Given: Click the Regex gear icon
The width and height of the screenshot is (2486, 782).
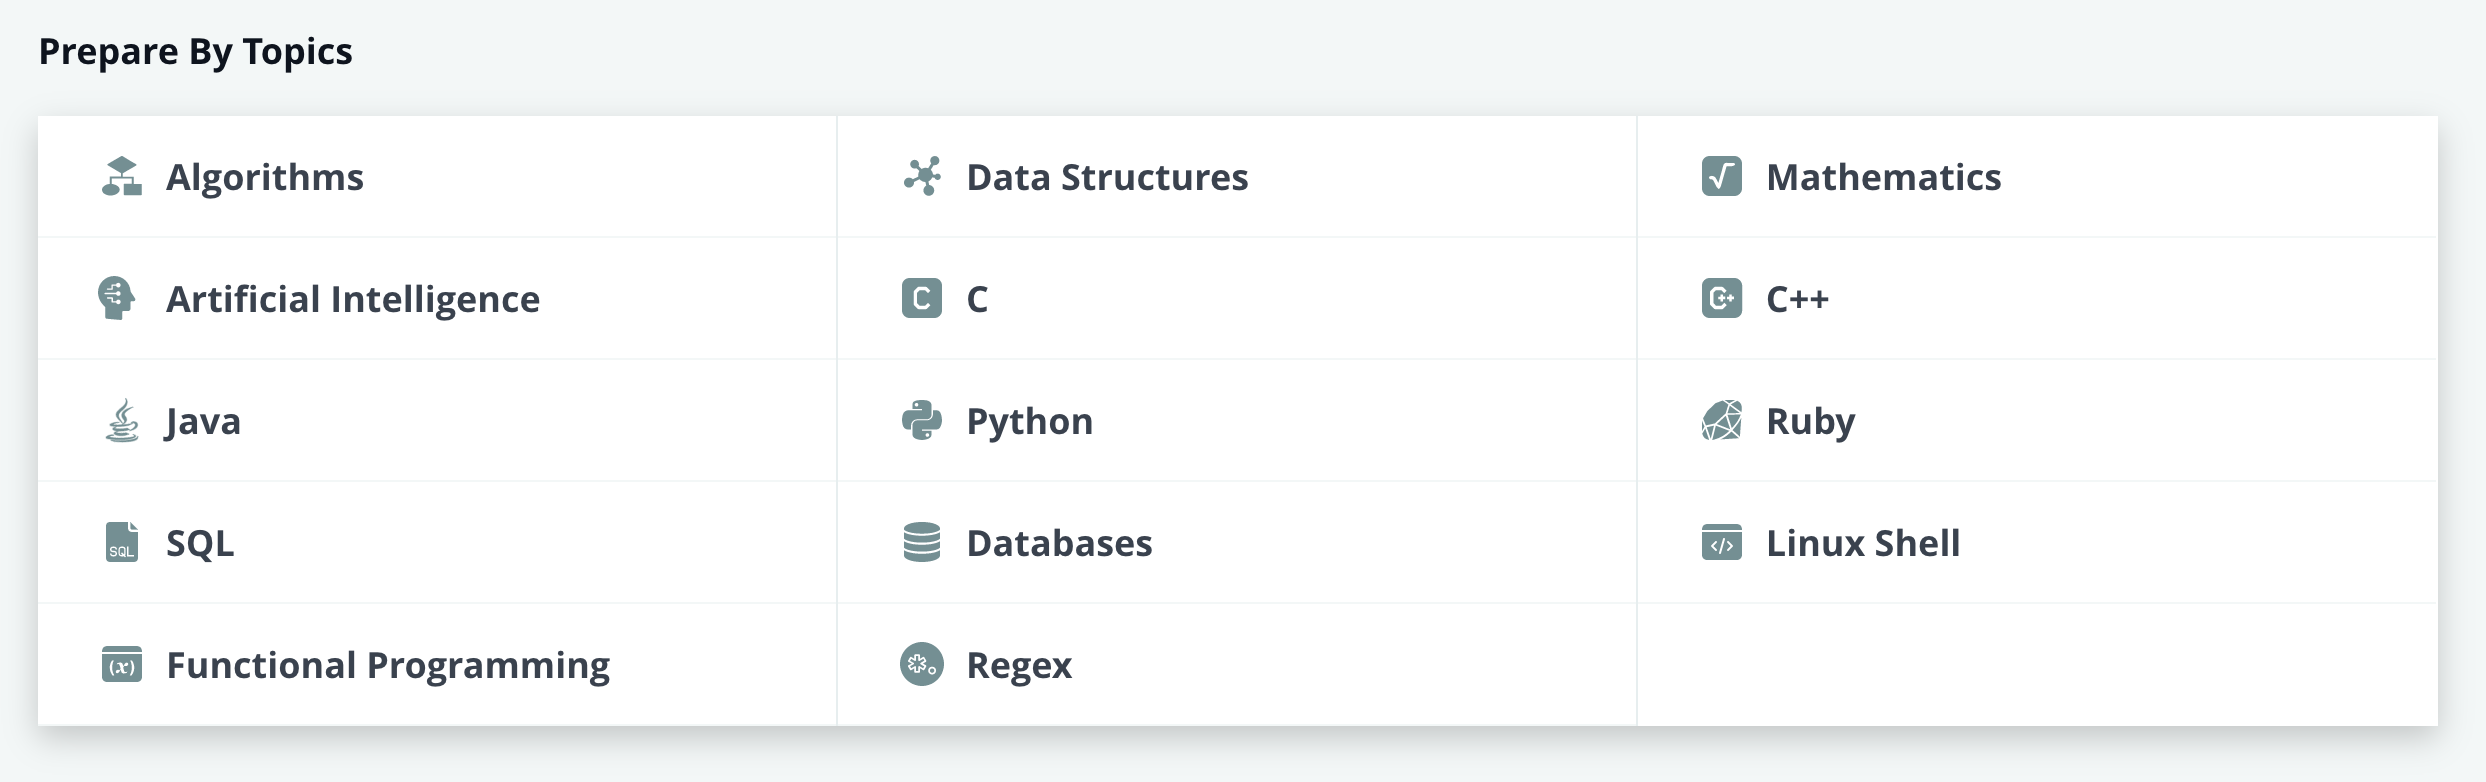Looking at the screenshot, I should point(922,664).
